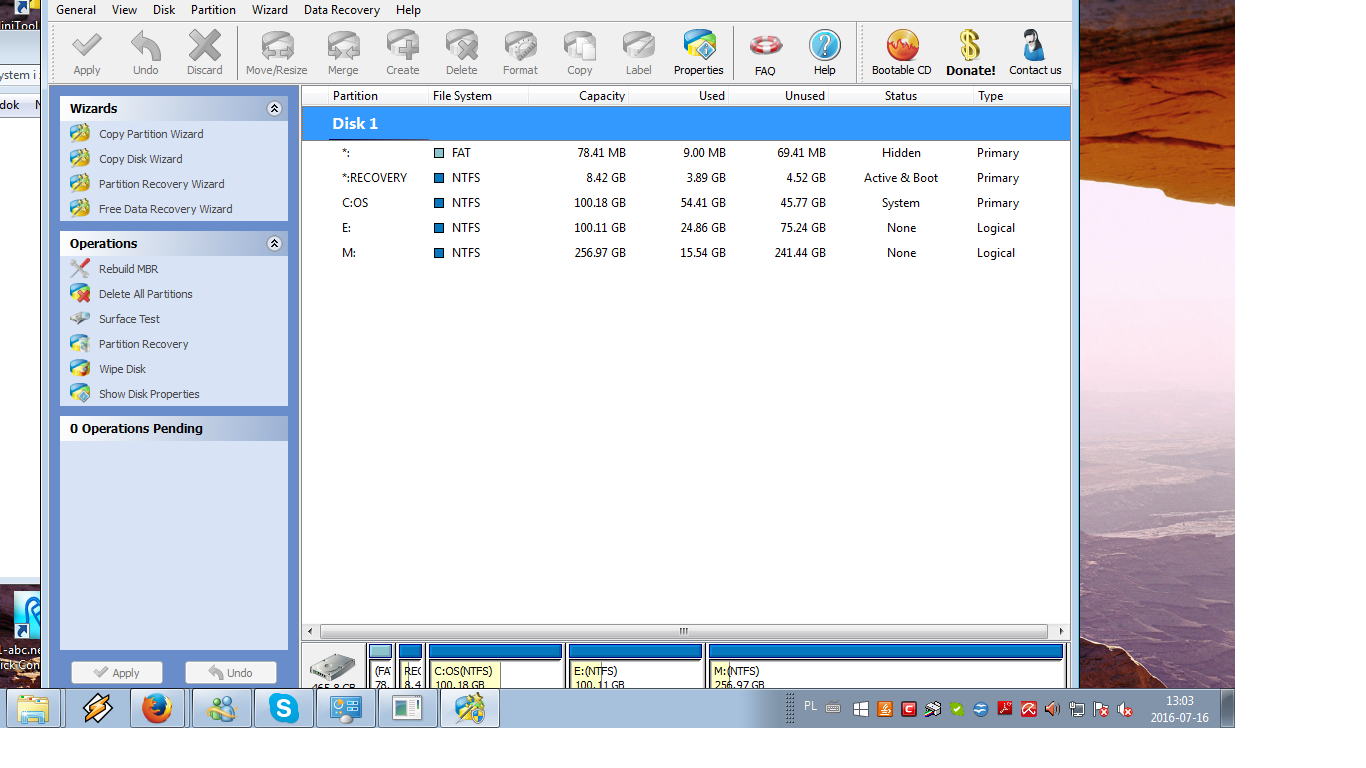Click the Label toolbar icon
Image resolution: width=1366 pixels, height=768 pixels.
(x=638, y=52)
